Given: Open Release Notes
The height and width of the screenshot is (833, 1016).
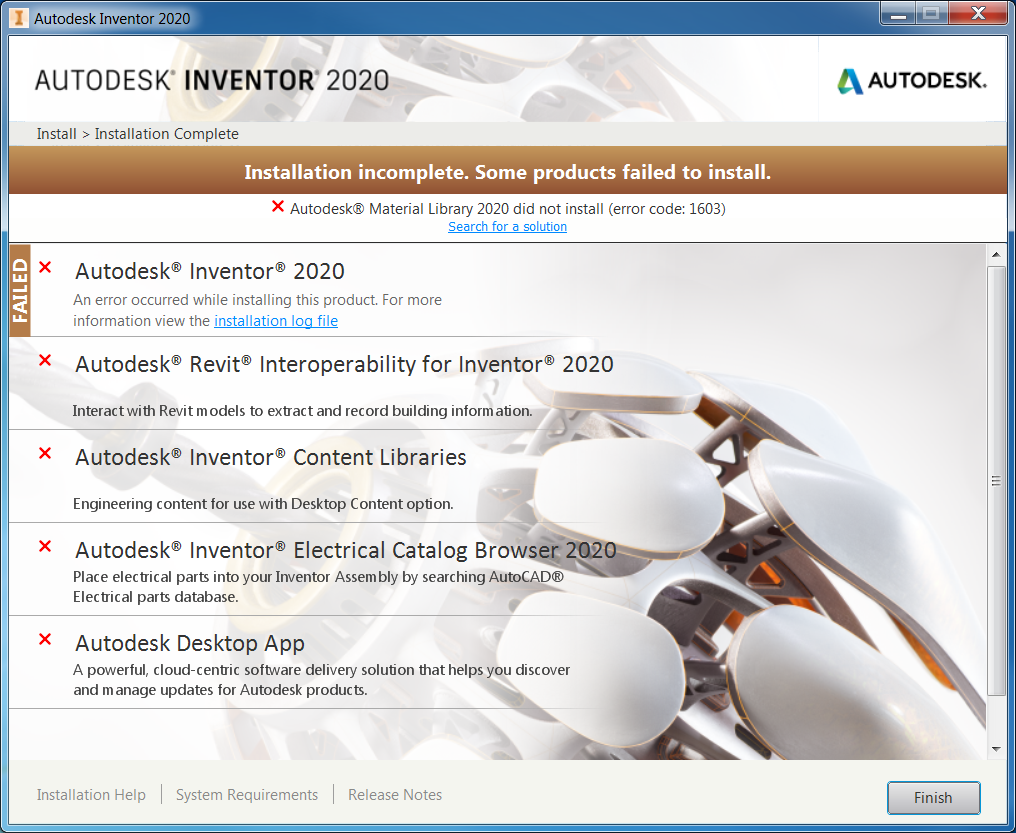Looking at the screenshot, I should pyautogui.click(x=395, y=795).
